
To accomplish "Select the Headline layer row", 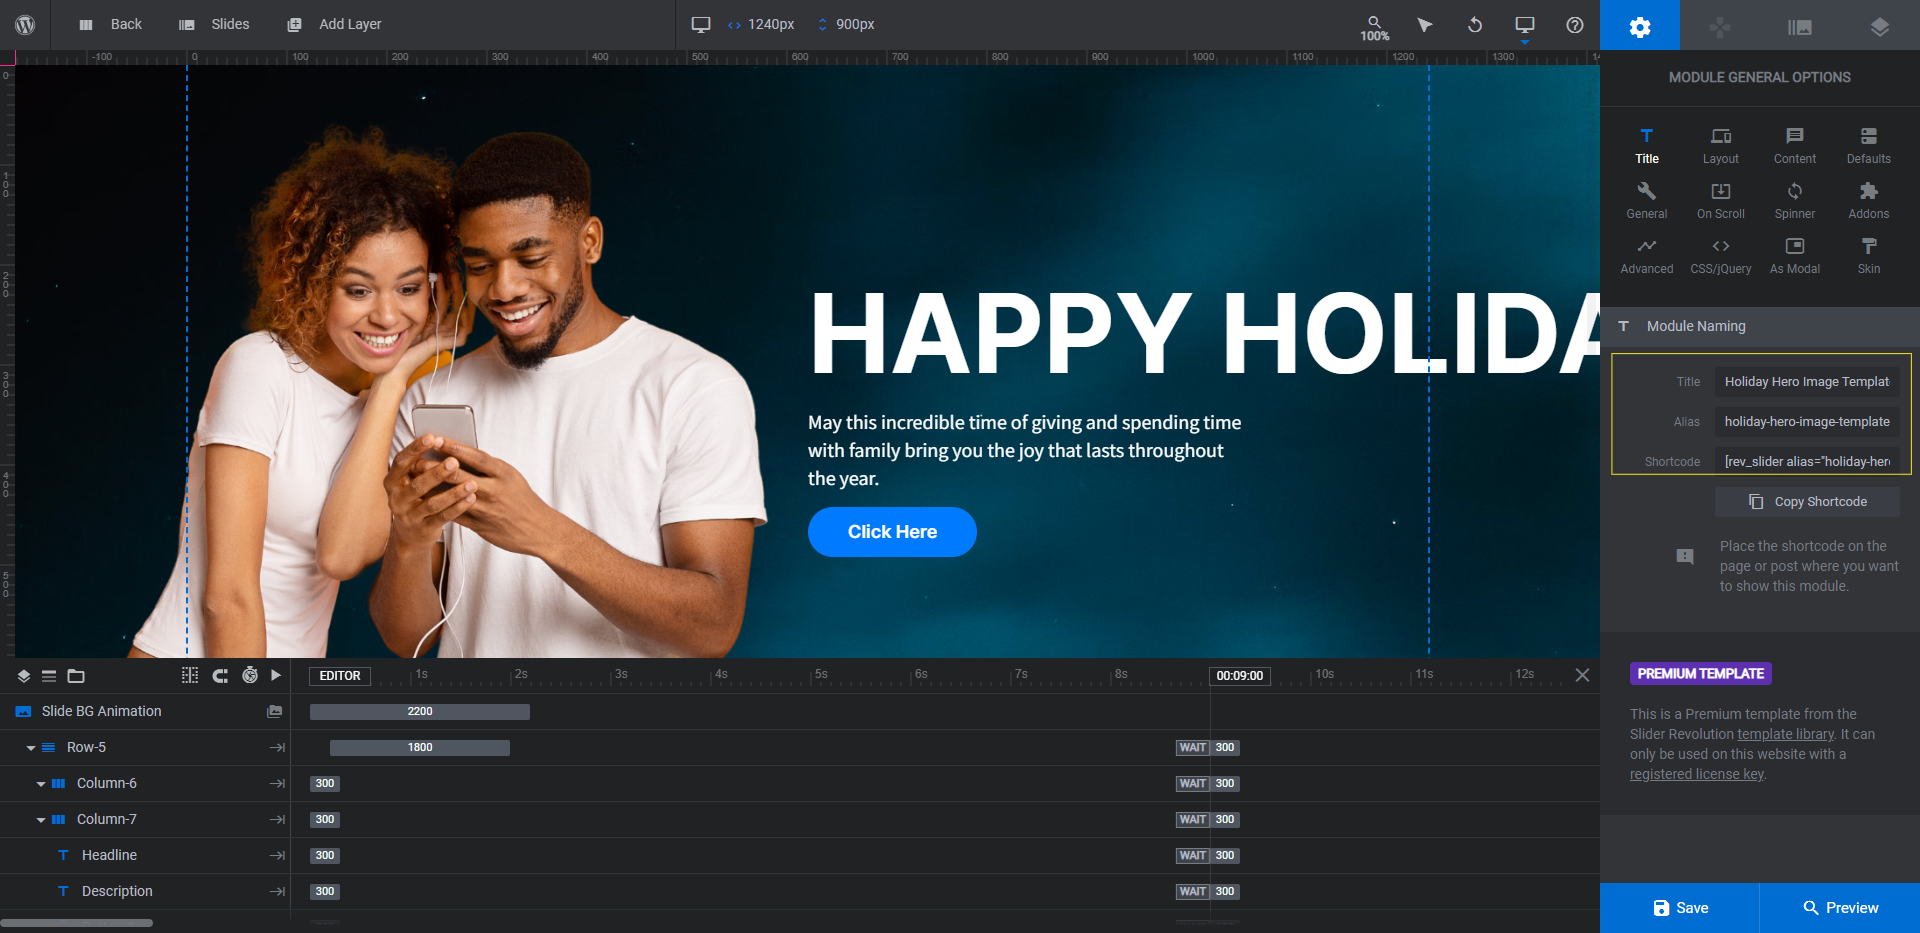I will pos(145,855).
